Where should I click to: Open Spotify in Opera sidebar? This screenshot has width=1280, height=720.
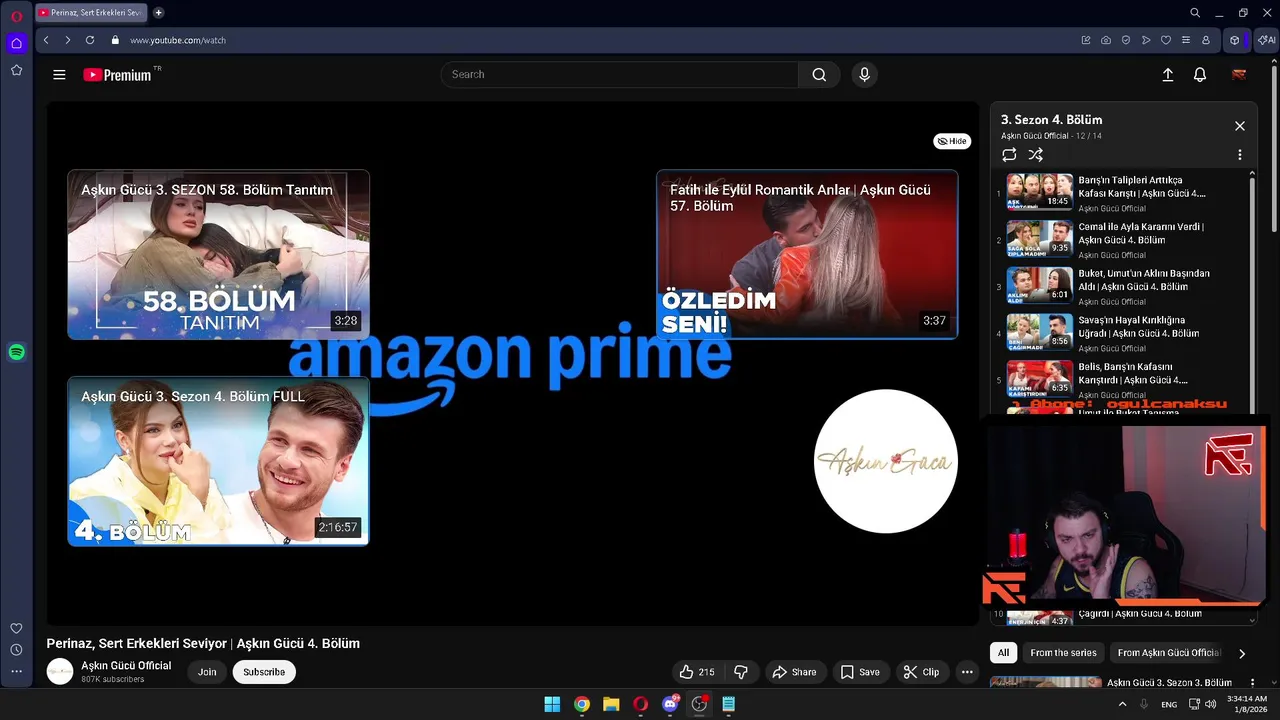16,352
